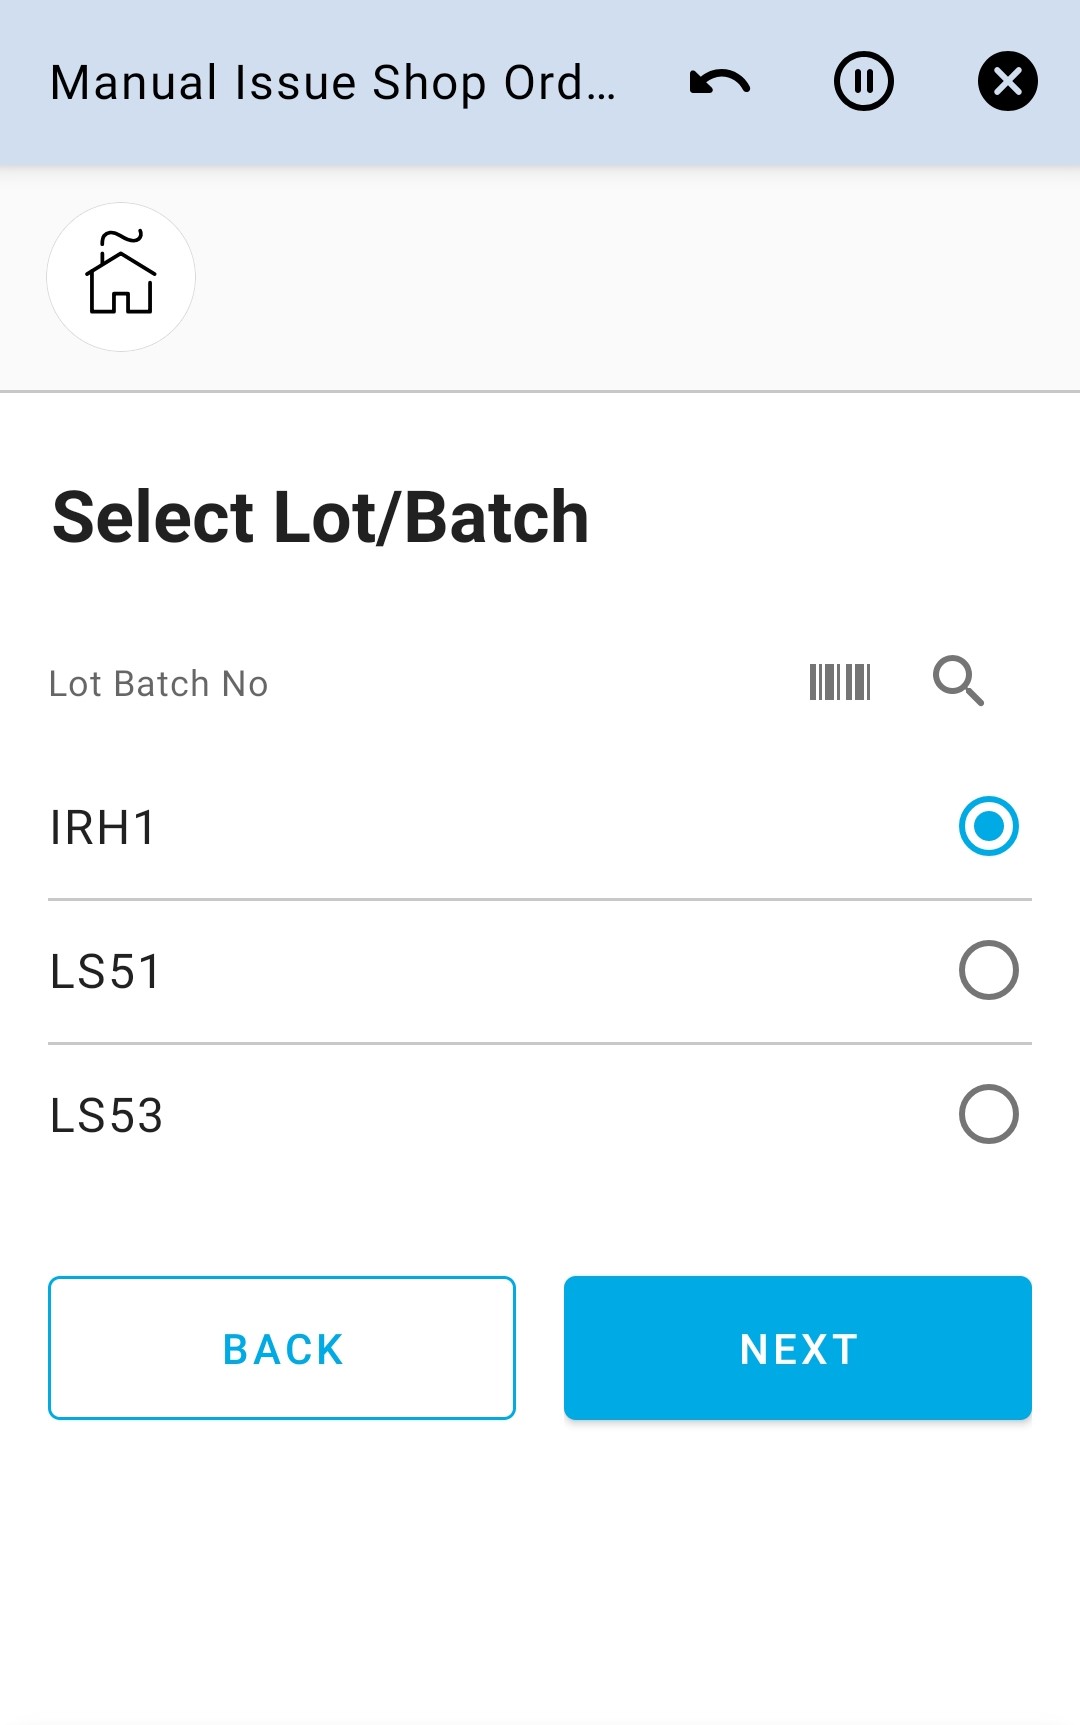Click the Manual Issue Shop Order title
Viewport: 1080px width, 1725px height.
[x=335, y=82]
